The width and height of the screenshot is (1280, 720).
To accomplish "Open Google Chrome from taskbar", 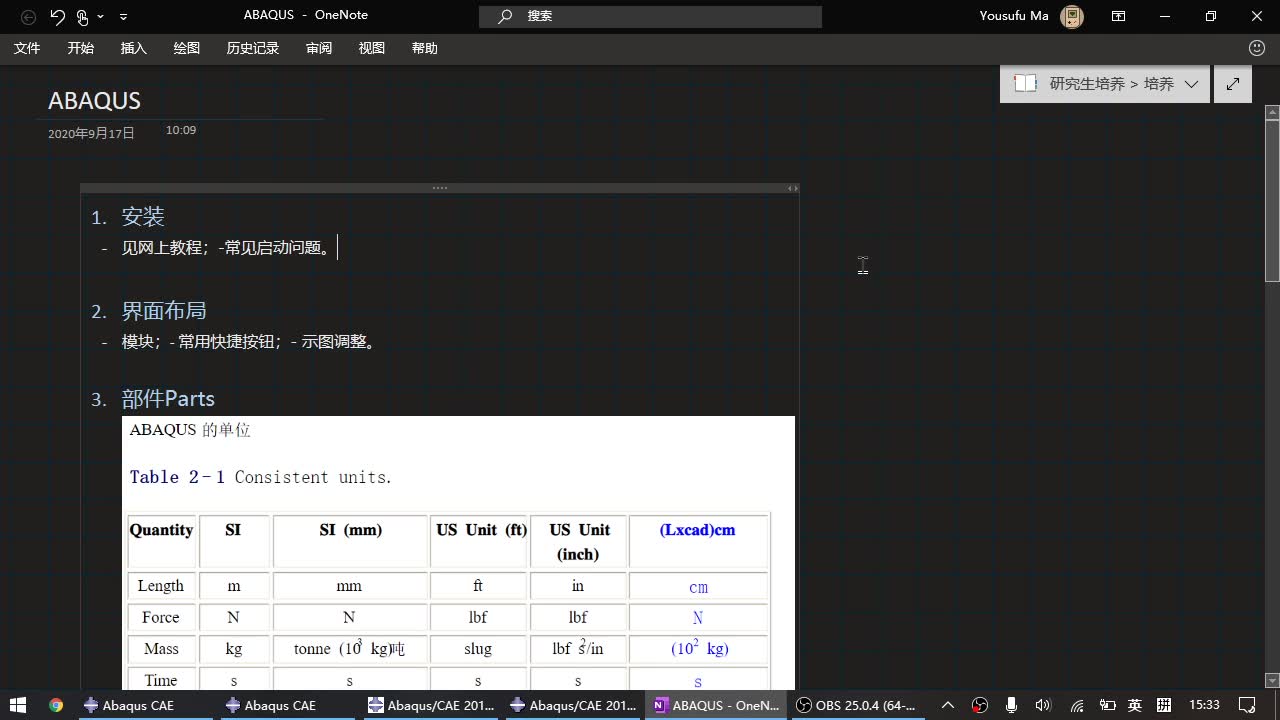I will pyautogui.click(x=56, y=705).
